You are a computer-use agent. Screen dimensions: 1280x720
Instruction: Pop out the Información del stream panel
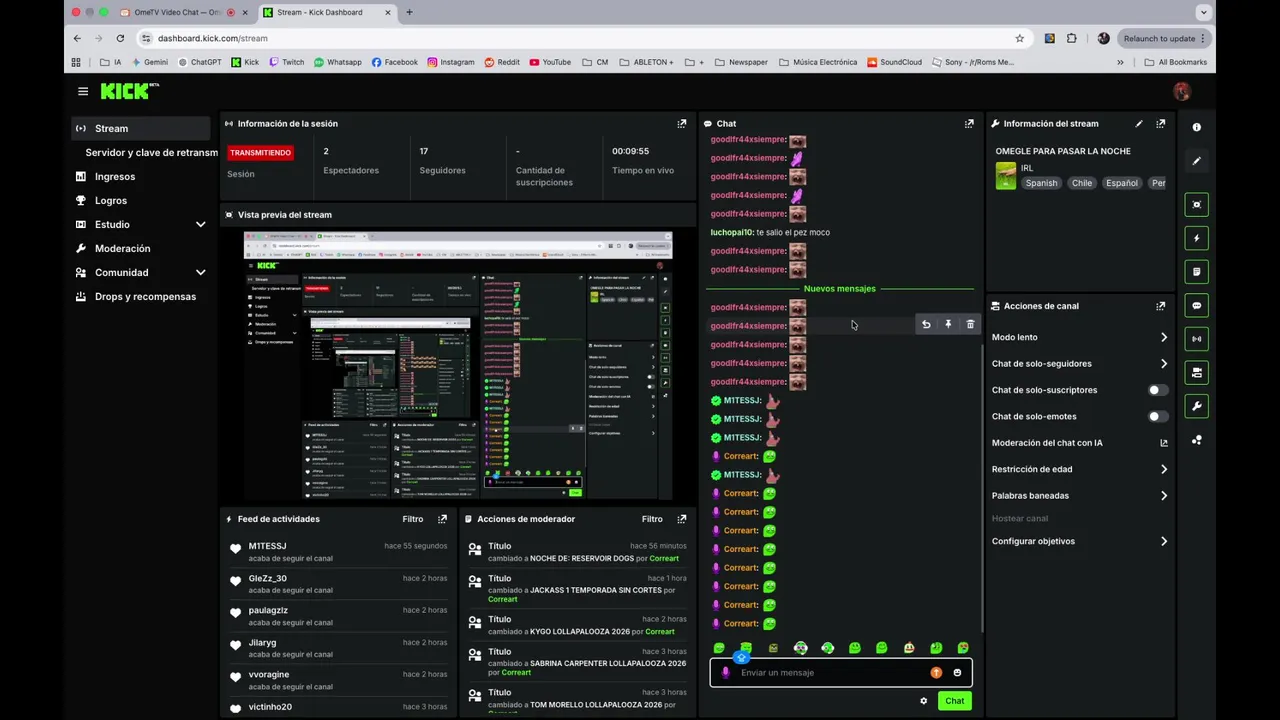[x=1161, y=124]
